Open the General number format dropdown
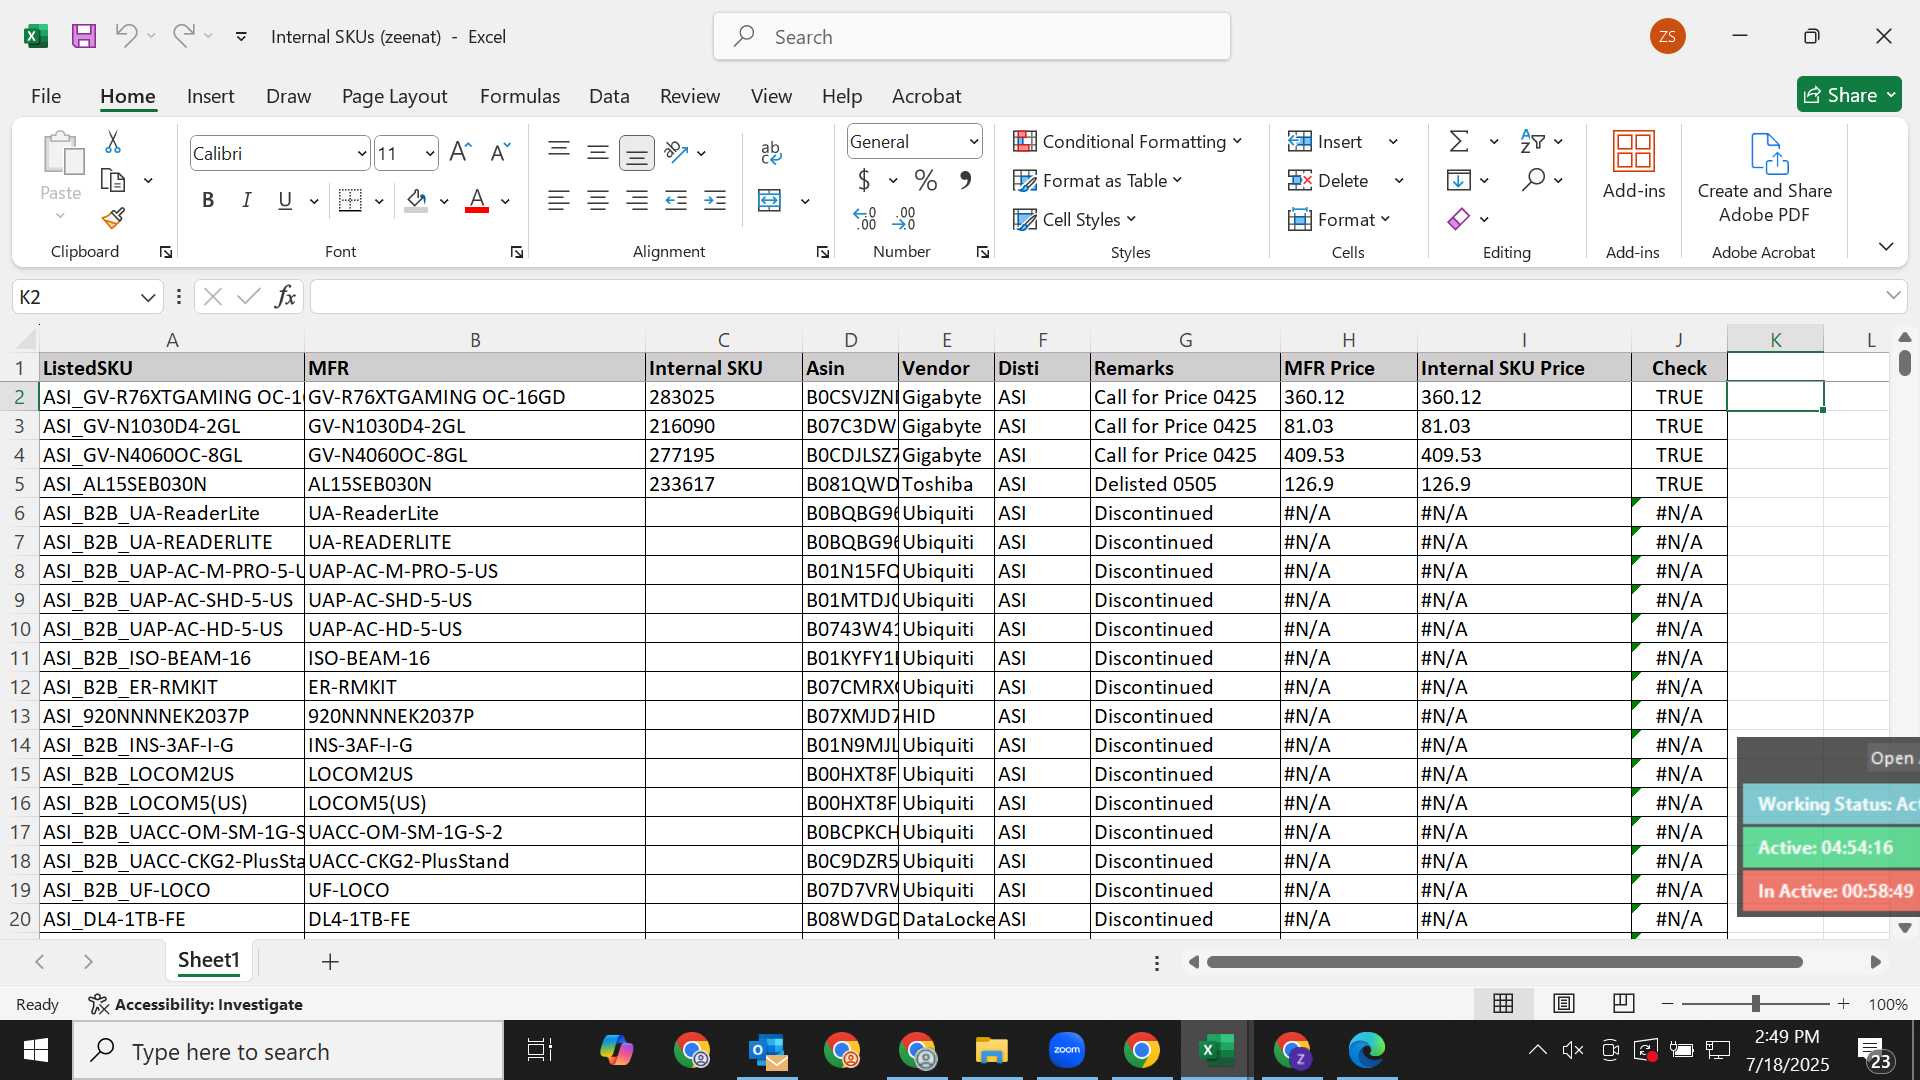Image resolution: width=1920 pixels, height=1080 pixels. [x=973, y=142]
